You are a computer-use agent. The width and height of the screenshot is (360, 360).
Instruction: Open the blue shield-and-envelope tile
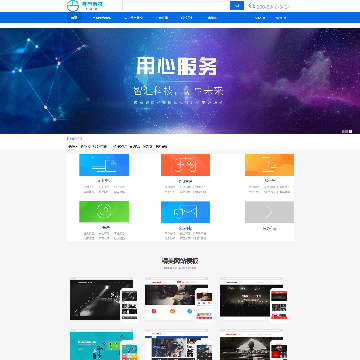185,212
